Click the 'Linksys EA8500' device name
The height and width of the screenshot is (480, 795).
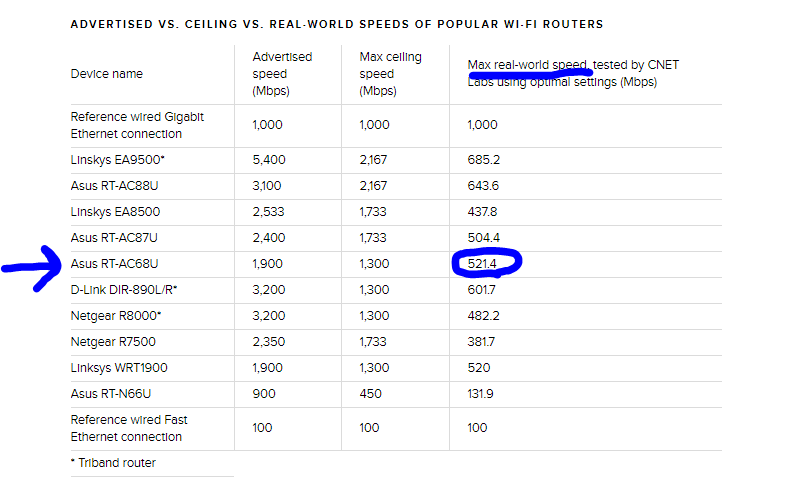pos(115,212)
